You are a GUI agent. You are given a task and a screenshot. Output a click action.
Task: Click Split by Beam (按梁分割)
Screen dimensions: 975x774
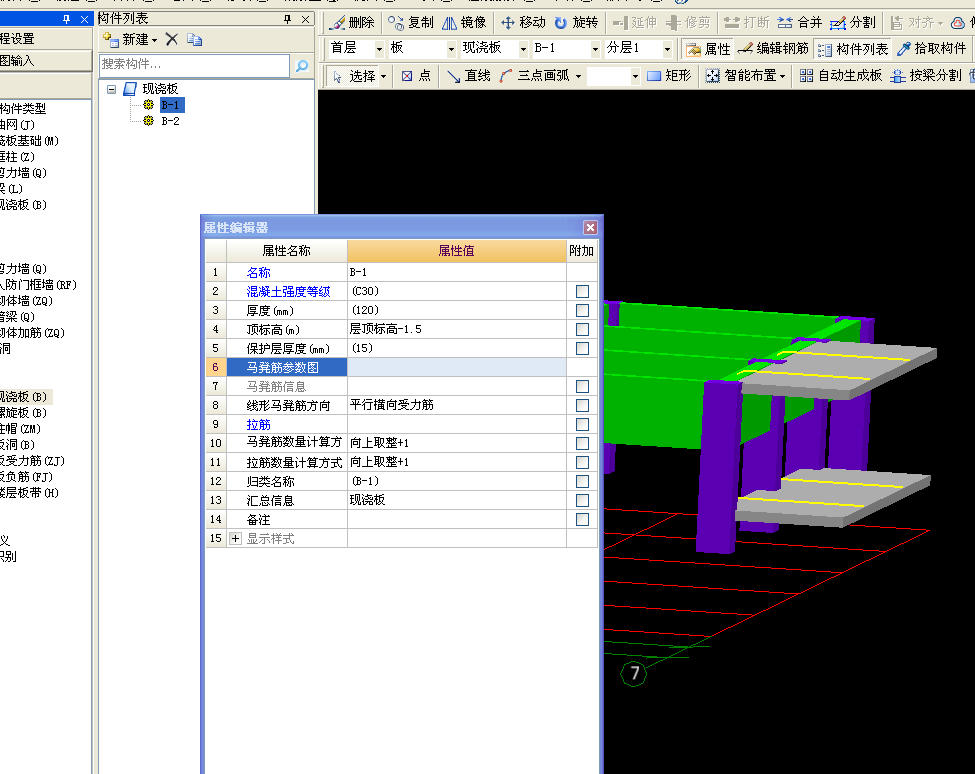coord(926,76)
